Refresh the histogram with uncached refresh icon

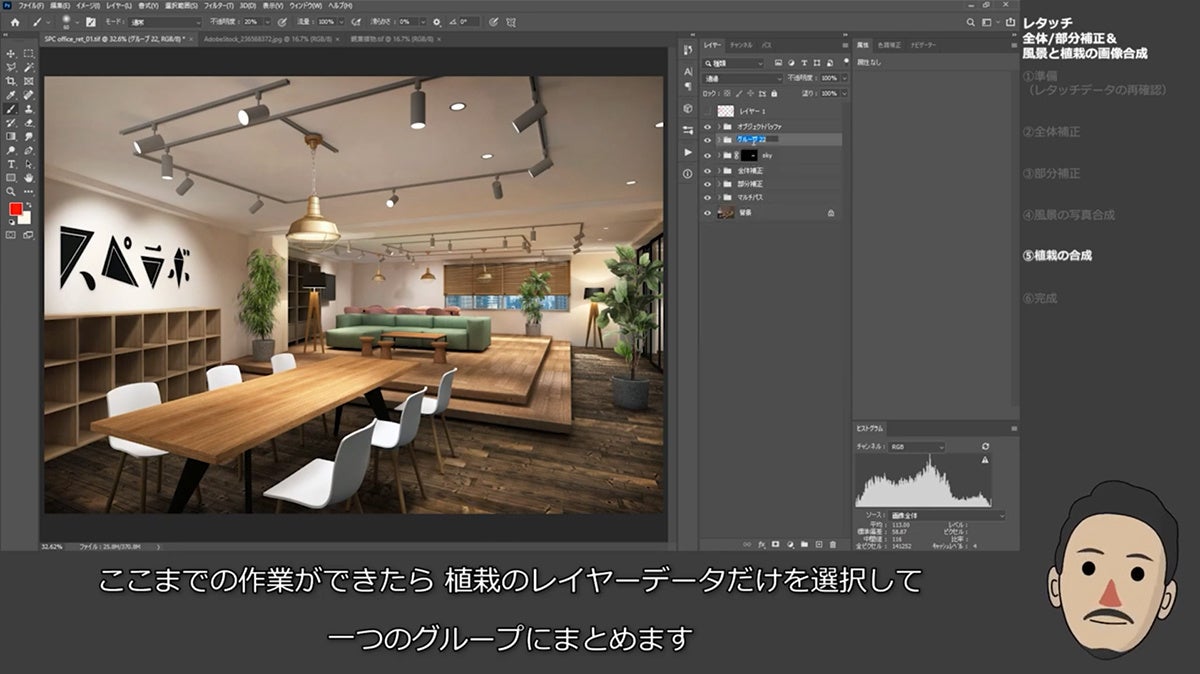click(x=985, y=446)
